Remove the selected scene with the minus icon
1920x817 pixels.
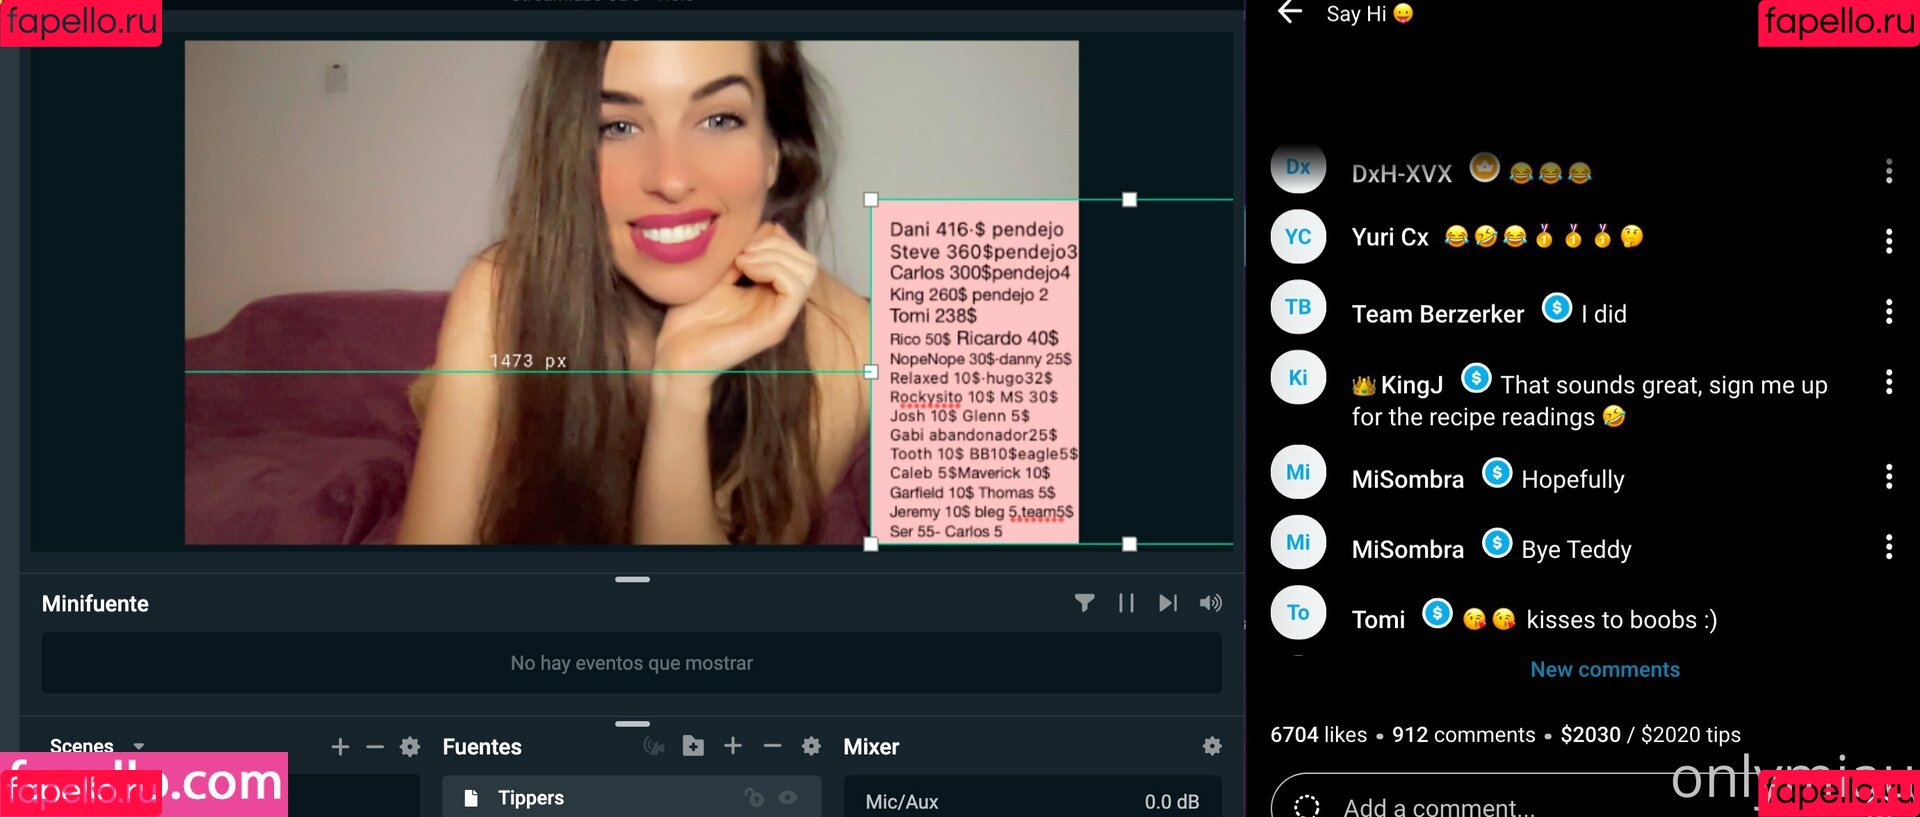(375, 747)
